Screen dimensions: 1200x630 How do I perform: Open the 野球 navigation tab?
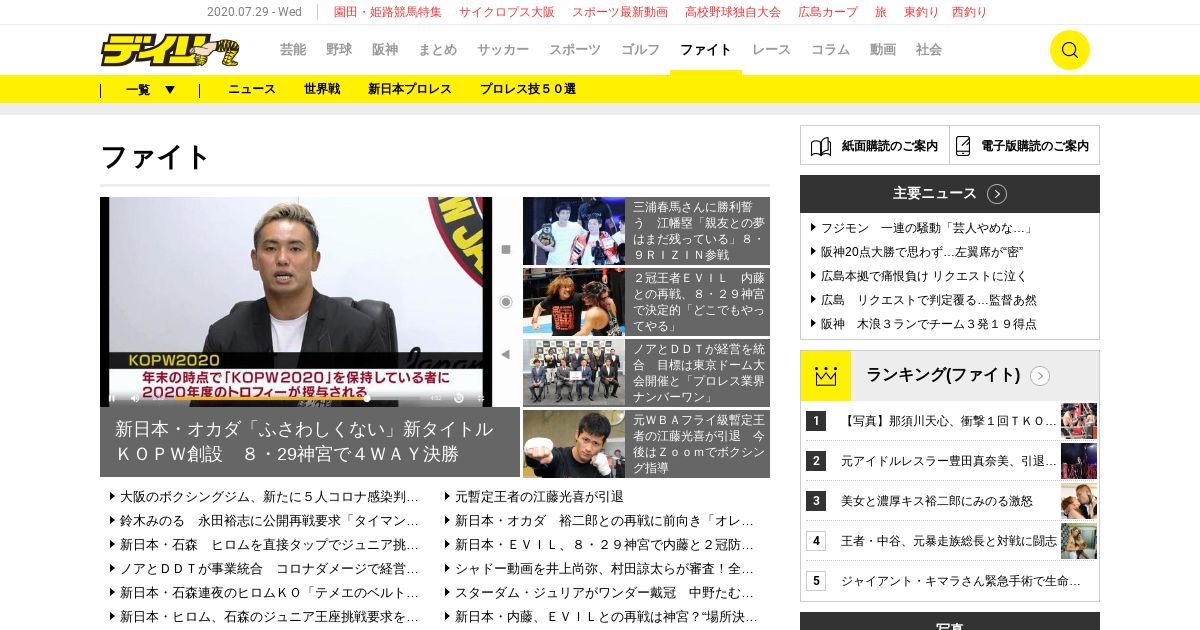[x=339, y=50]
